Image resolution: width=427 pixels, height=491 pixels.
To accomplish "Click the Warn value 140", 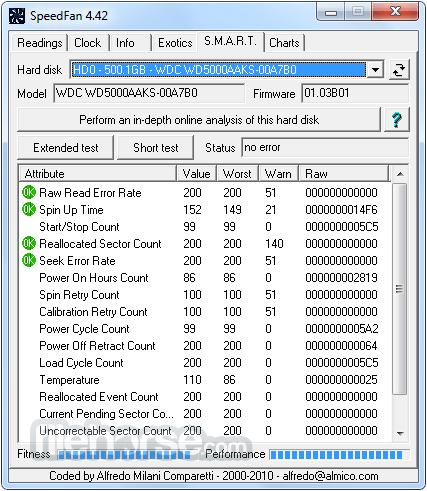I will point(274,244).
